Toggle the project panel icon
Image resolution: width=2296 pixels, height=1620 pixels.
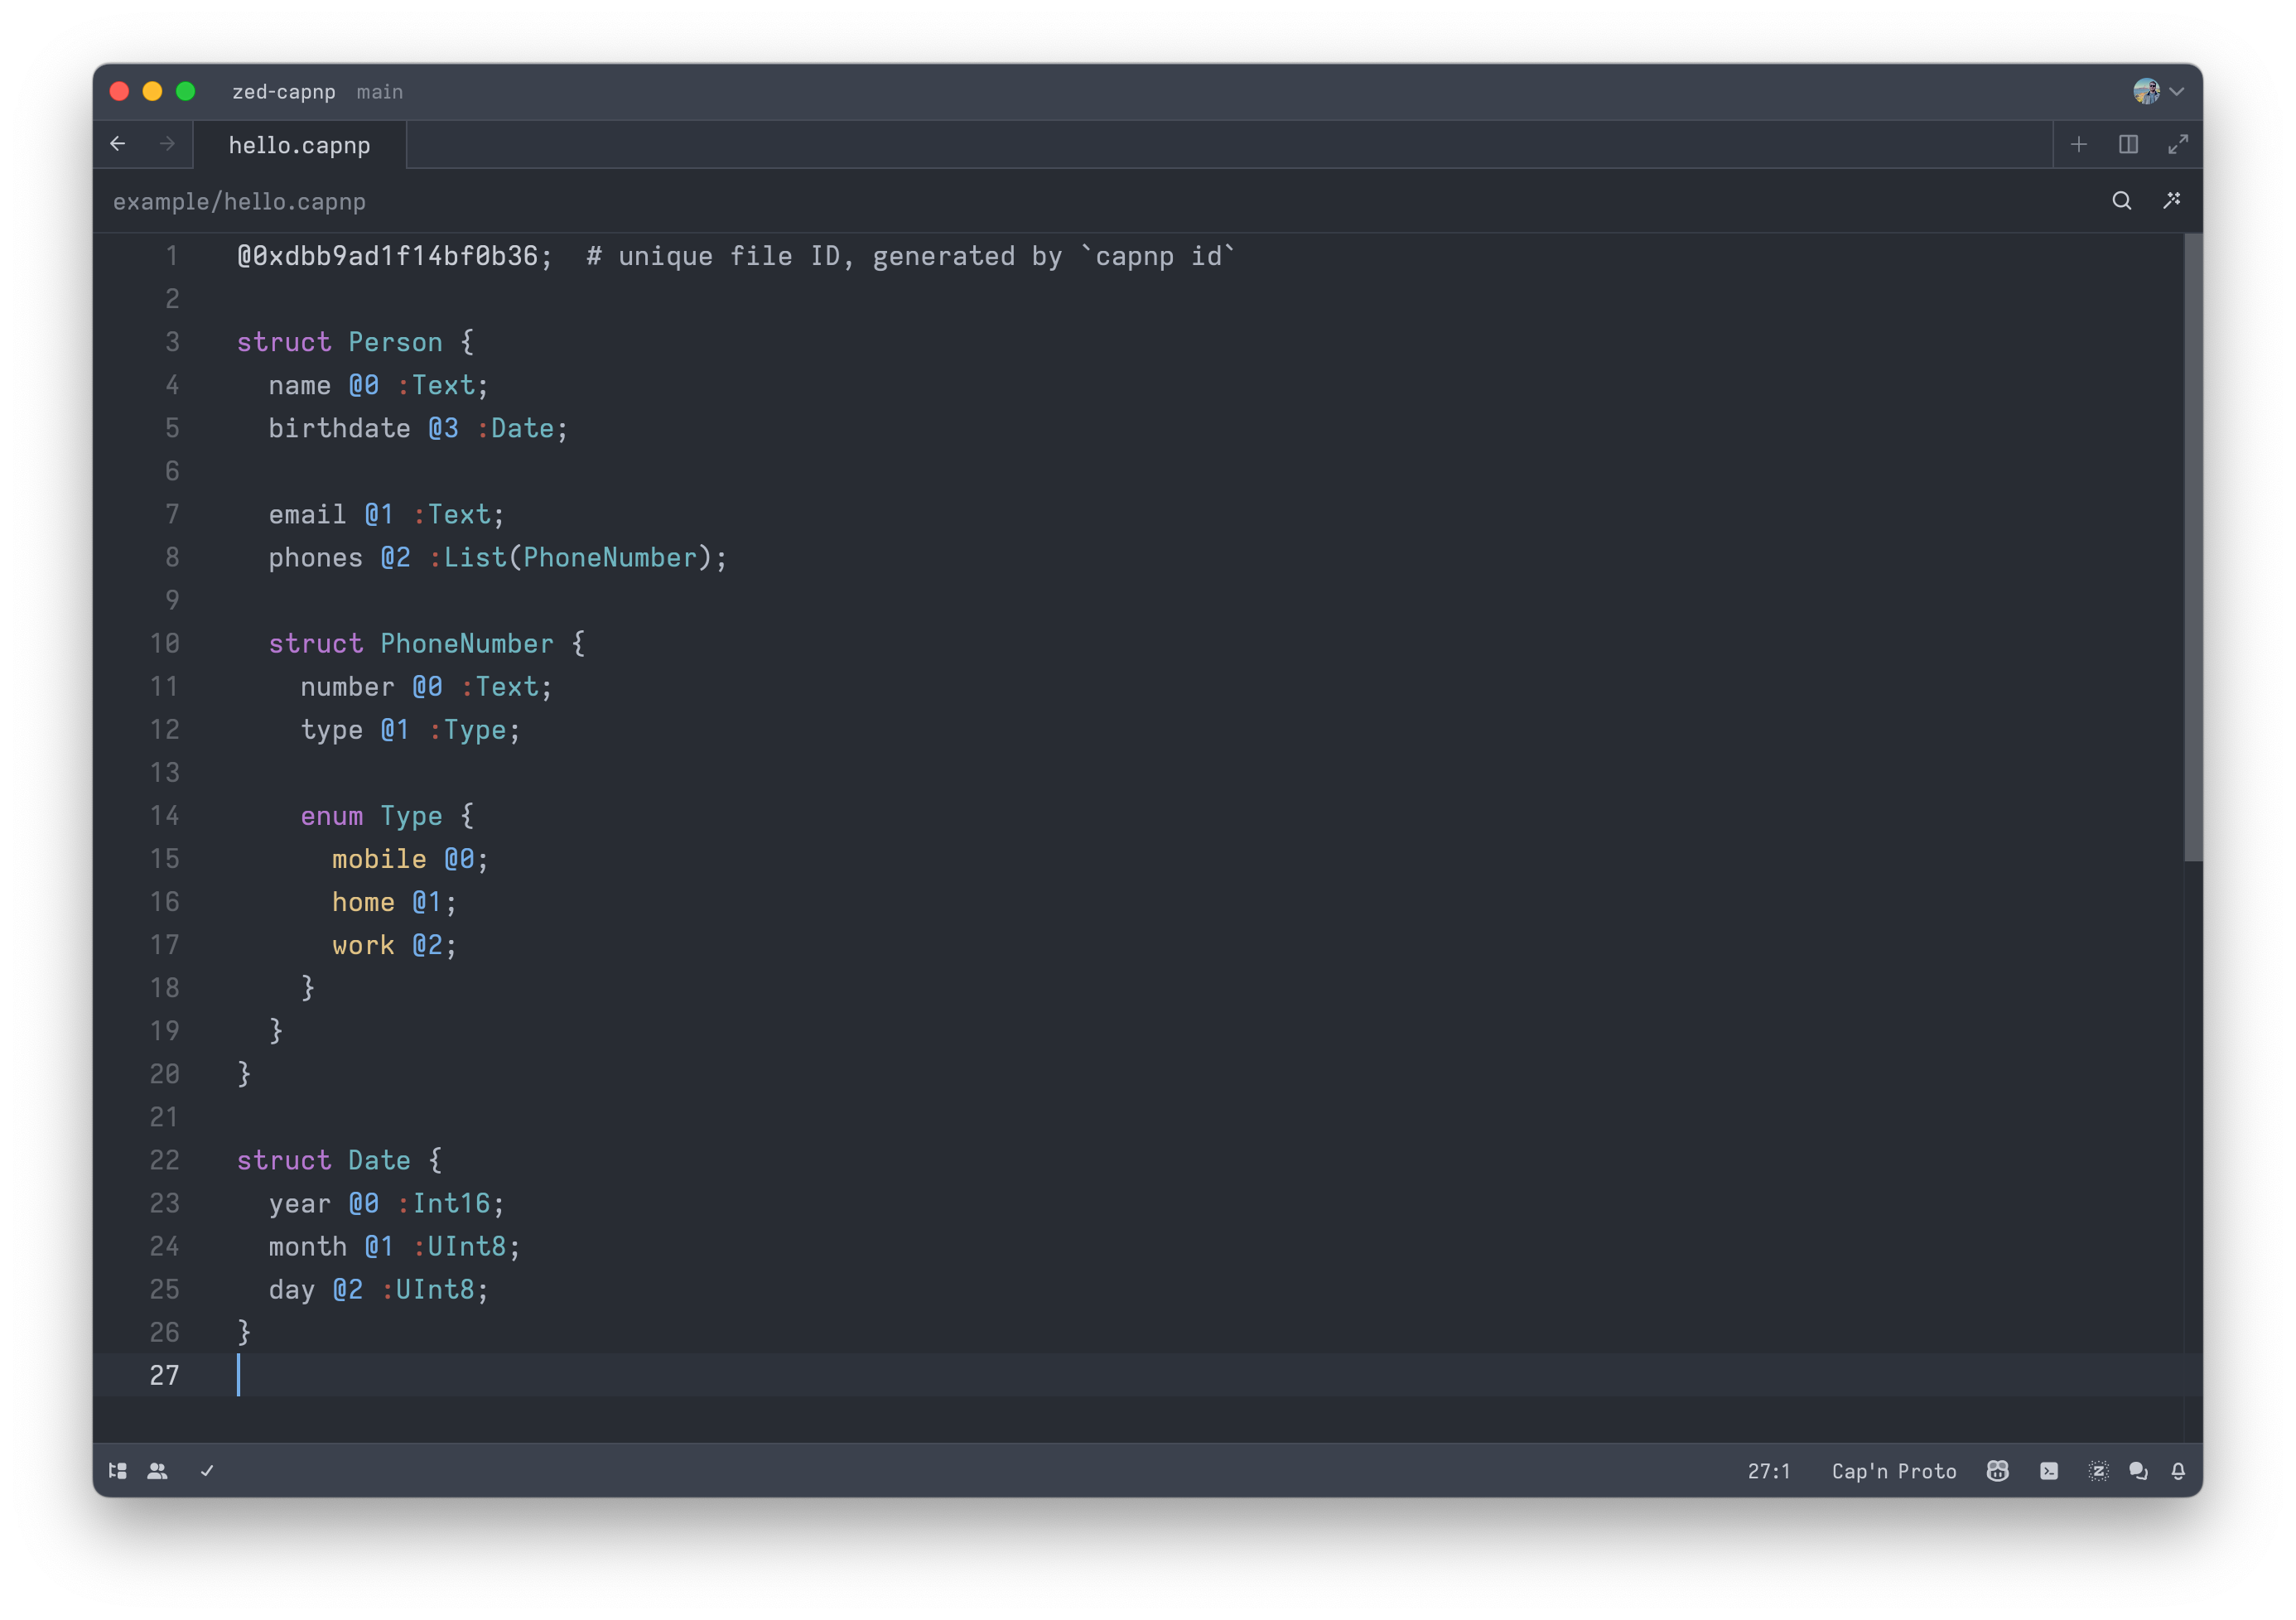click(118, 1471)
